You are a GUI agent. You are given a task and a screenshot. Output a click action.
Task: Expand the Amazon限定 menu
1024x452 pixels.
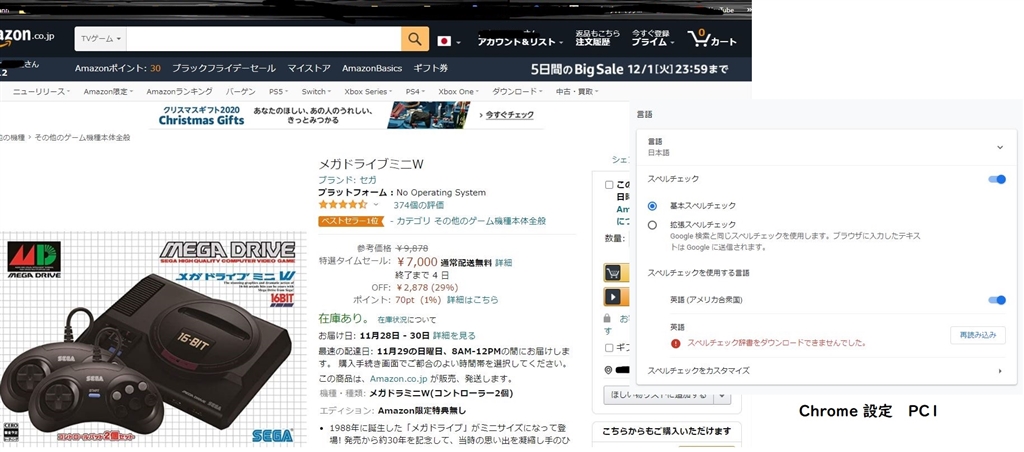[108, 91]
